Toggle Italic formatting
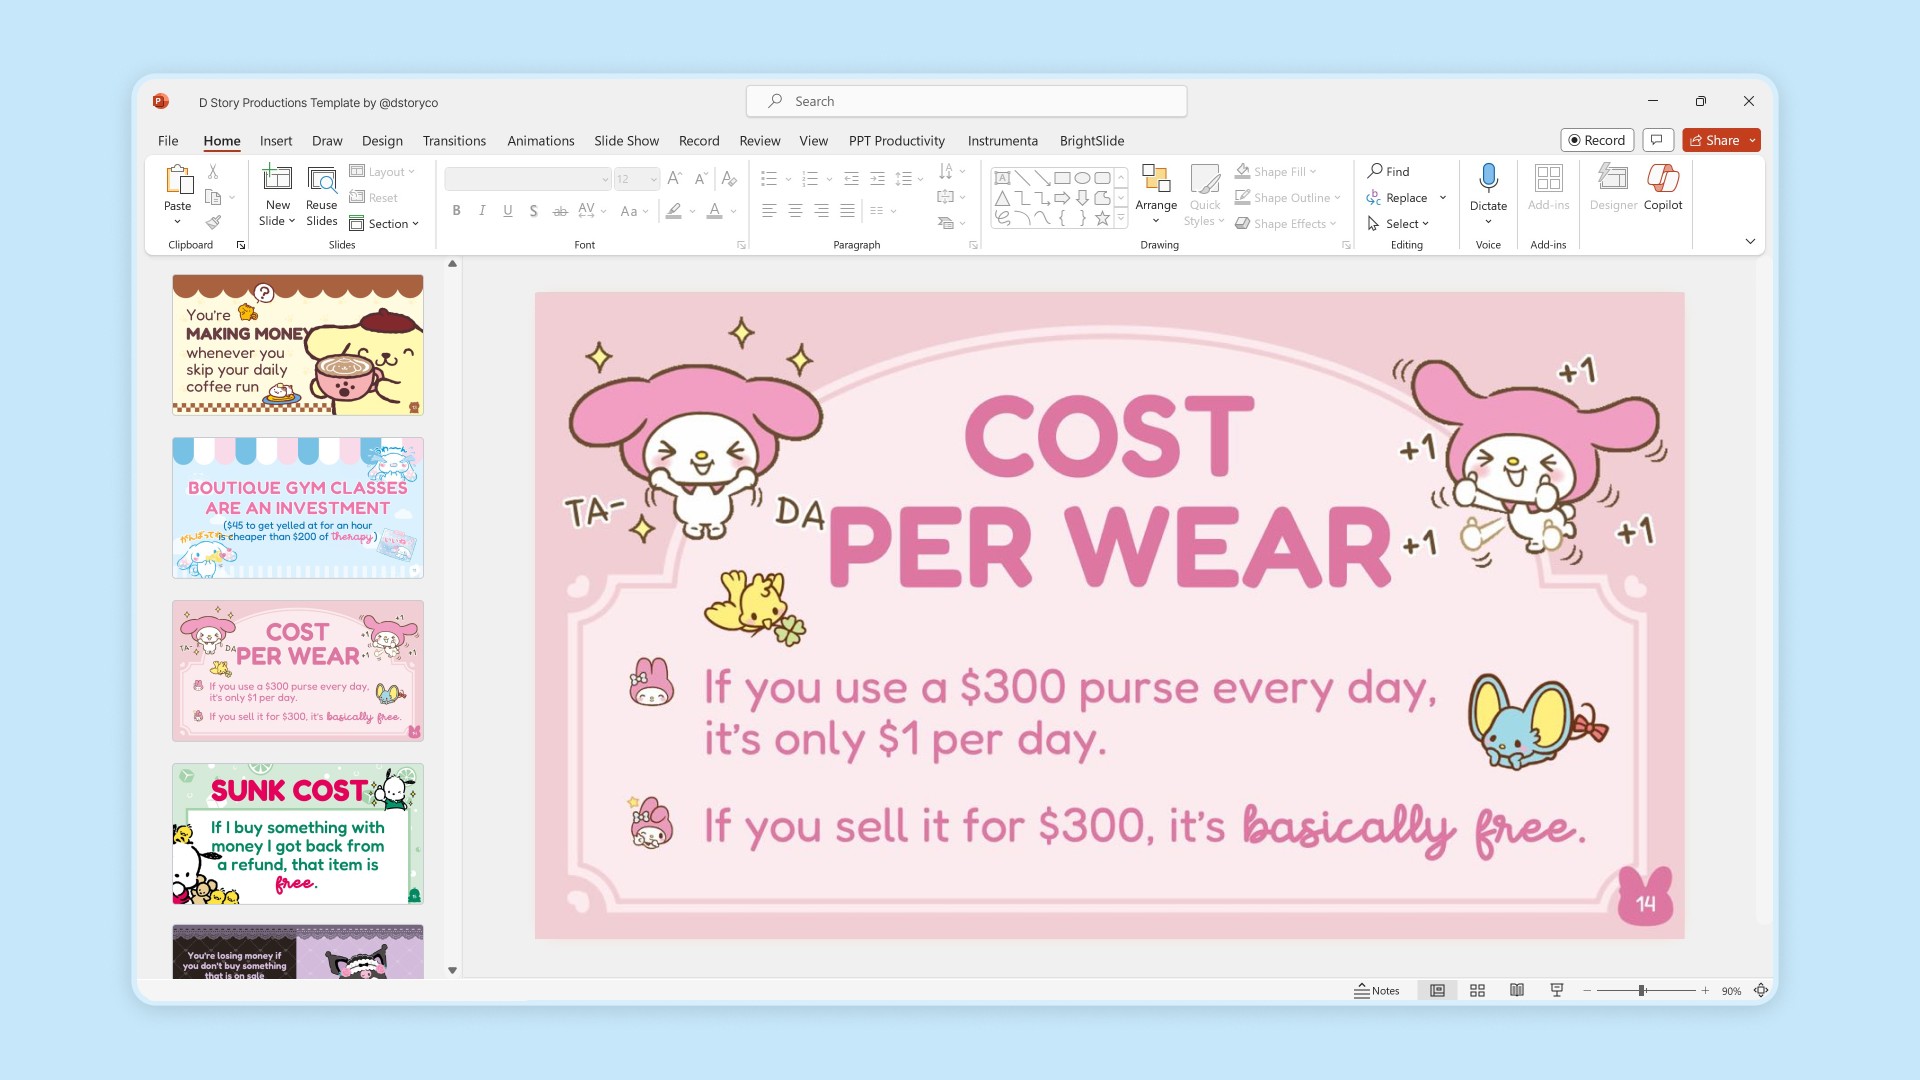Viewport: 1920px width, 1080px height. pyautogui.click(x=482, y=211)
